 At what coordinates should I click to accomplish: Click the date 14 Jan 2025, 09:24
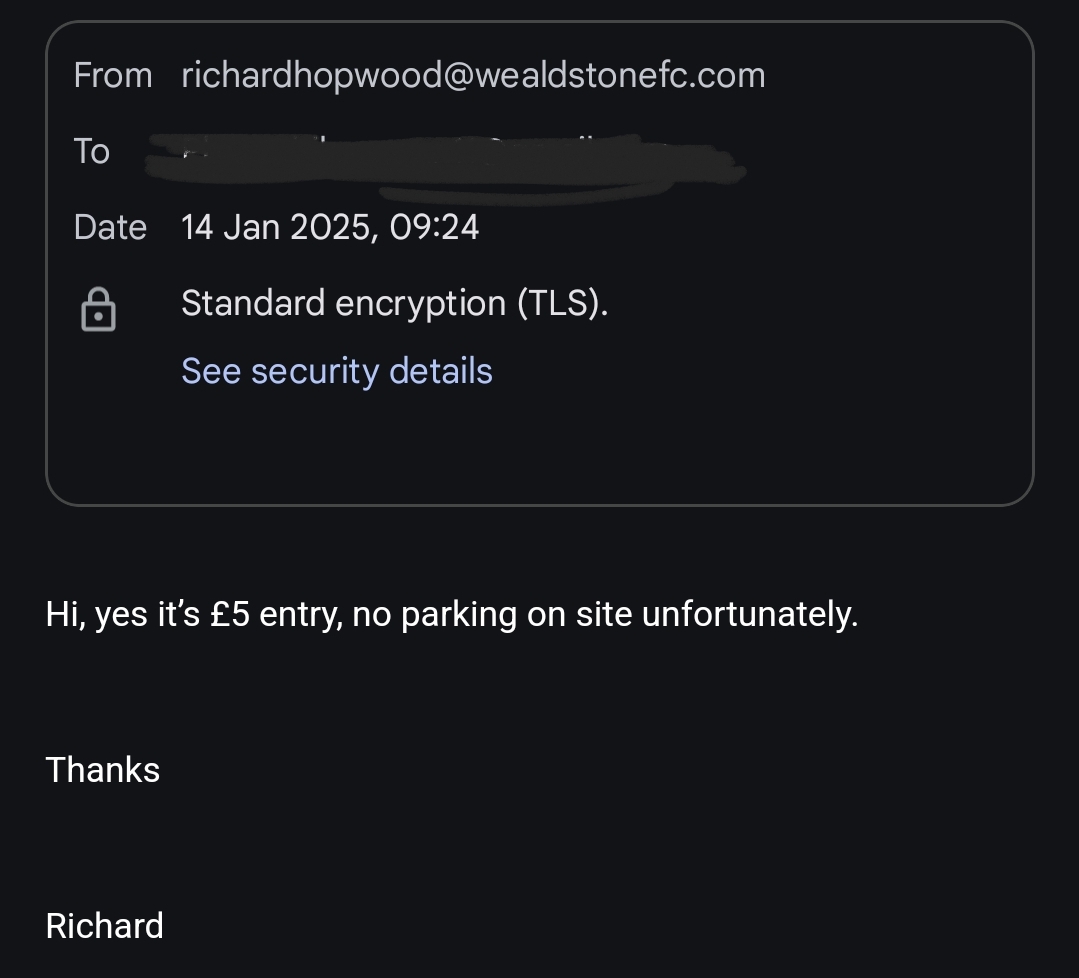tap(330, 227)
